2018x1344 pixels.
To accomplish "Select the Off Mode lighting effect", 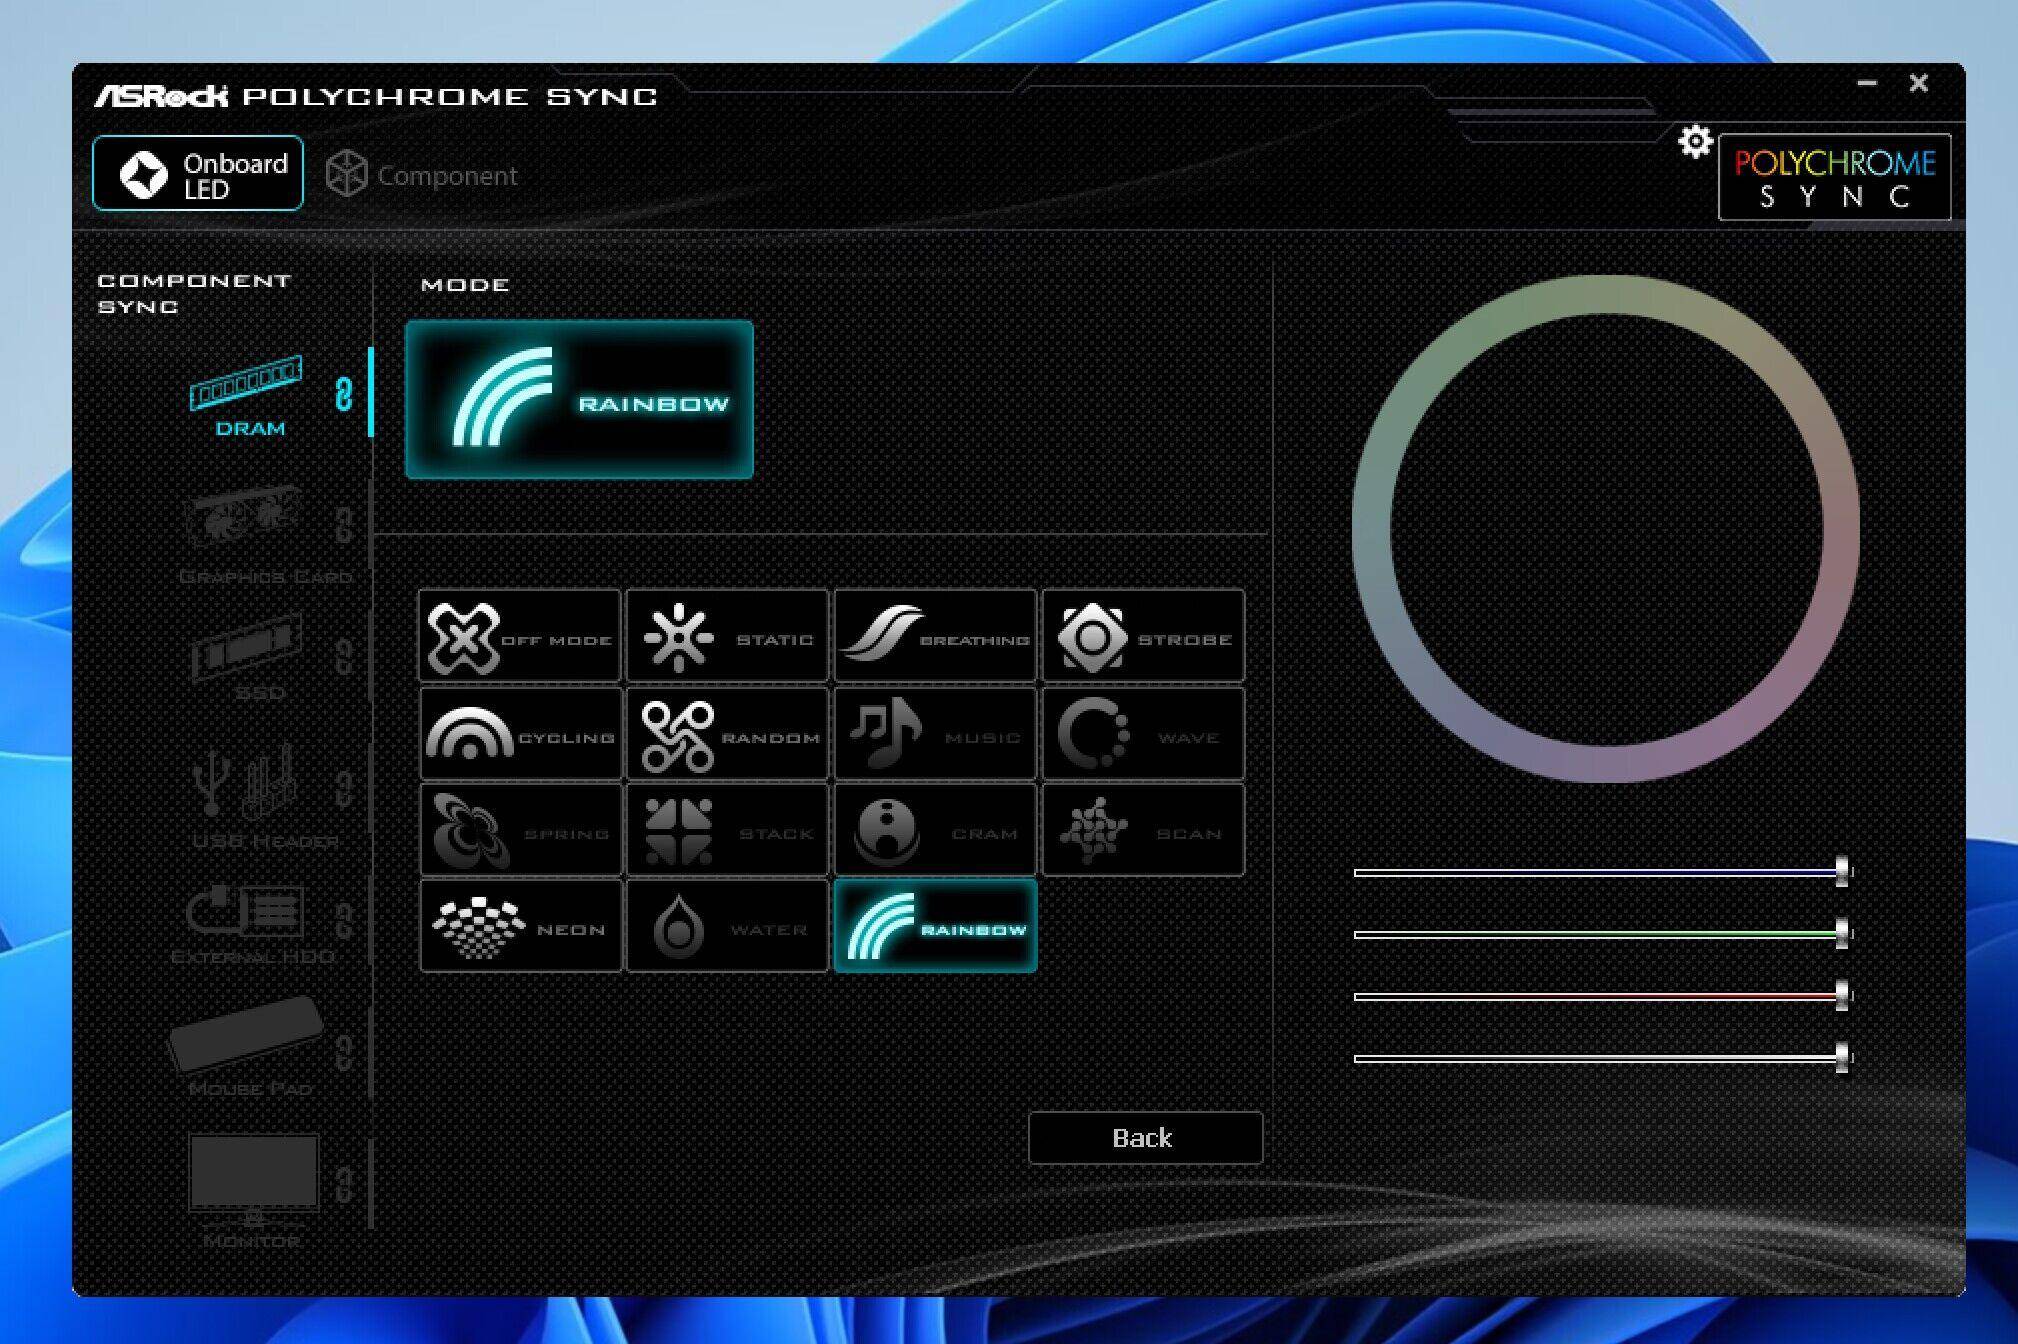I will (x=520, y=636).
